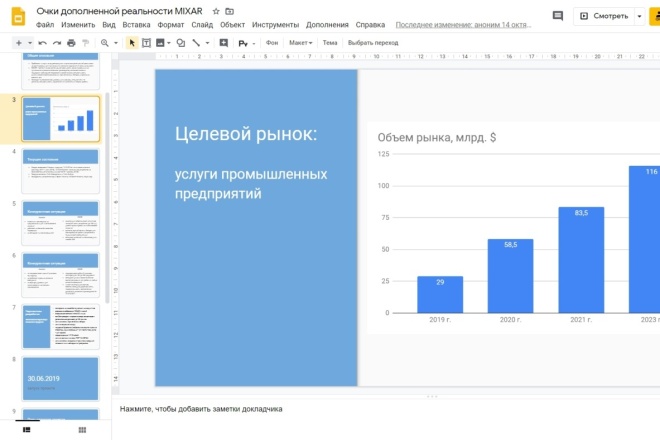
Task: Click the 2021 г. bar labeled 83,5
Action: click(x=581, y=260)
